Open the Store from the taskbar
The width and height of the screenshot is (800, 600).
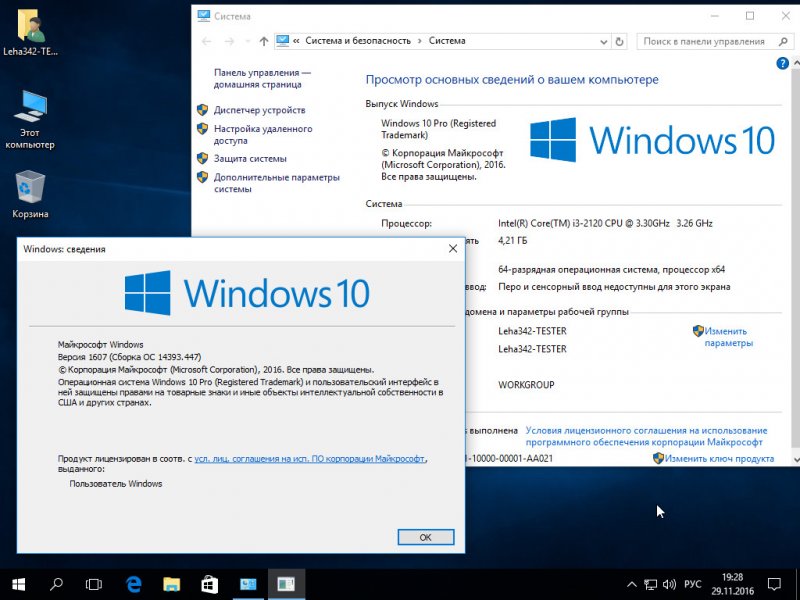(210, 584)
